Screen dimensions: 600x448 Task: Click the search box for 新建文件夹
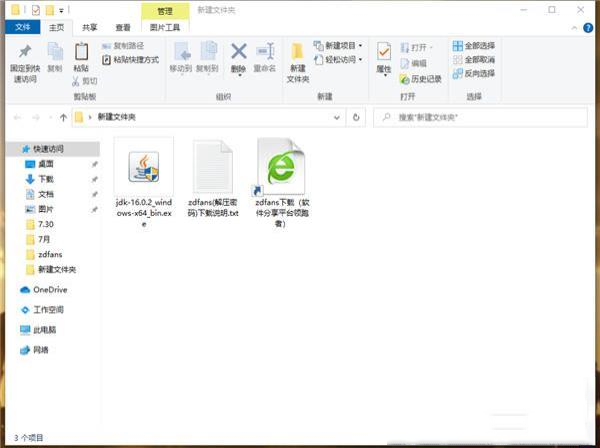point(480,117)
